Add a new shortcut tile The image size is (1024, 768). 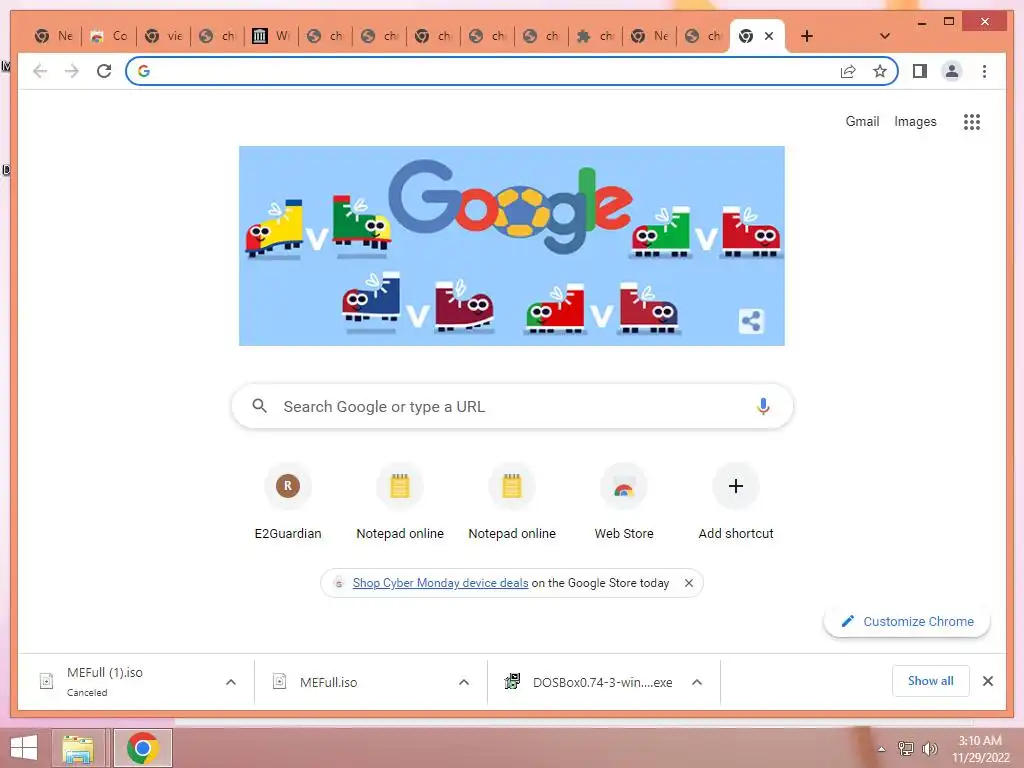pyautogui.click(x=735, y=502)
